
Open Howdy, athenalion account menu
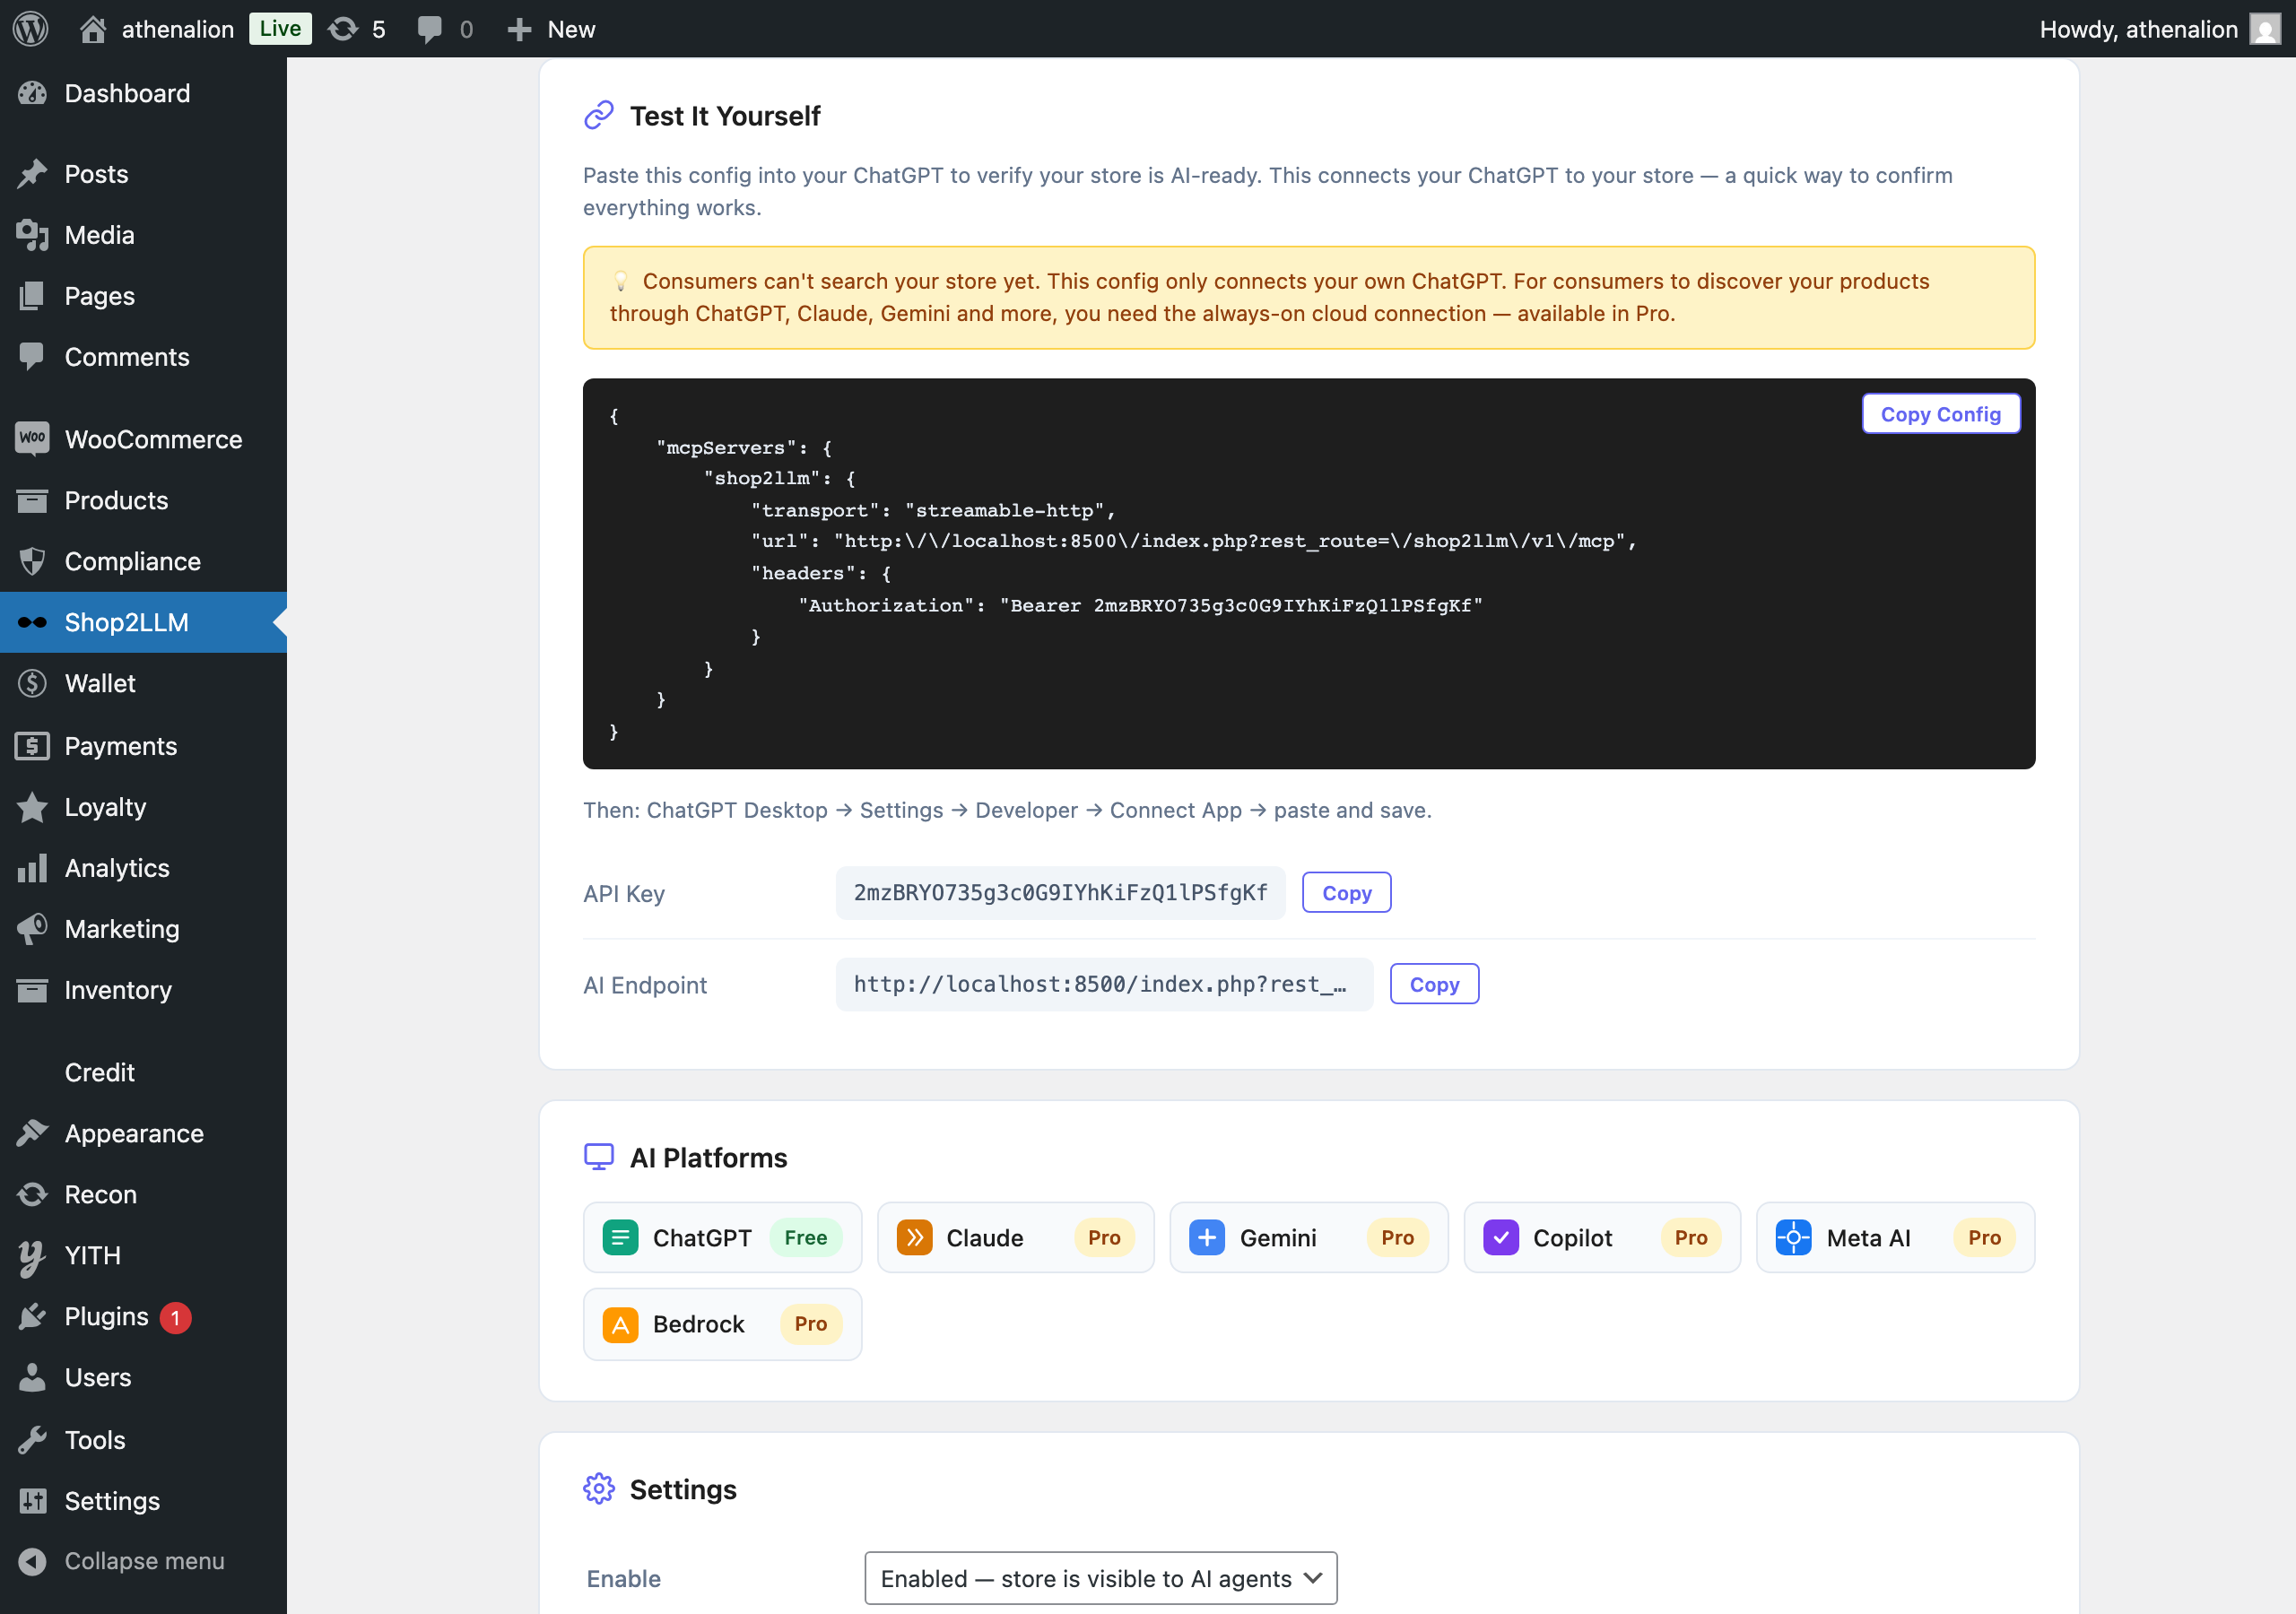2158,29
